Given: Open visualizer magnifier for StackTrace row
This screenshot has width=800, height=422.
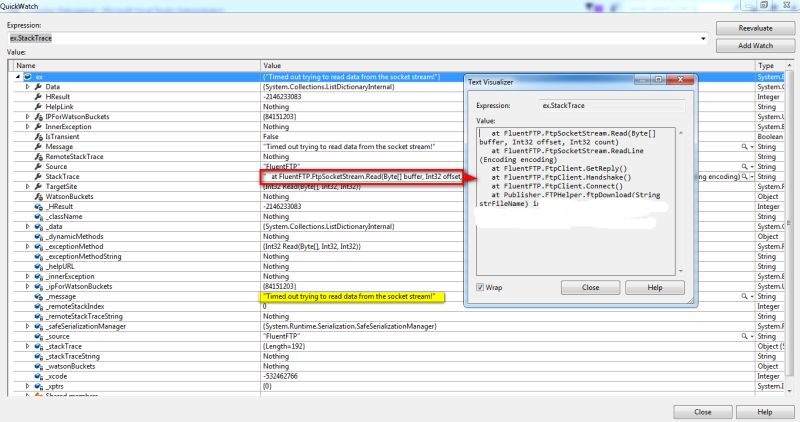Looking at the screenshot, I should (744, 177).
